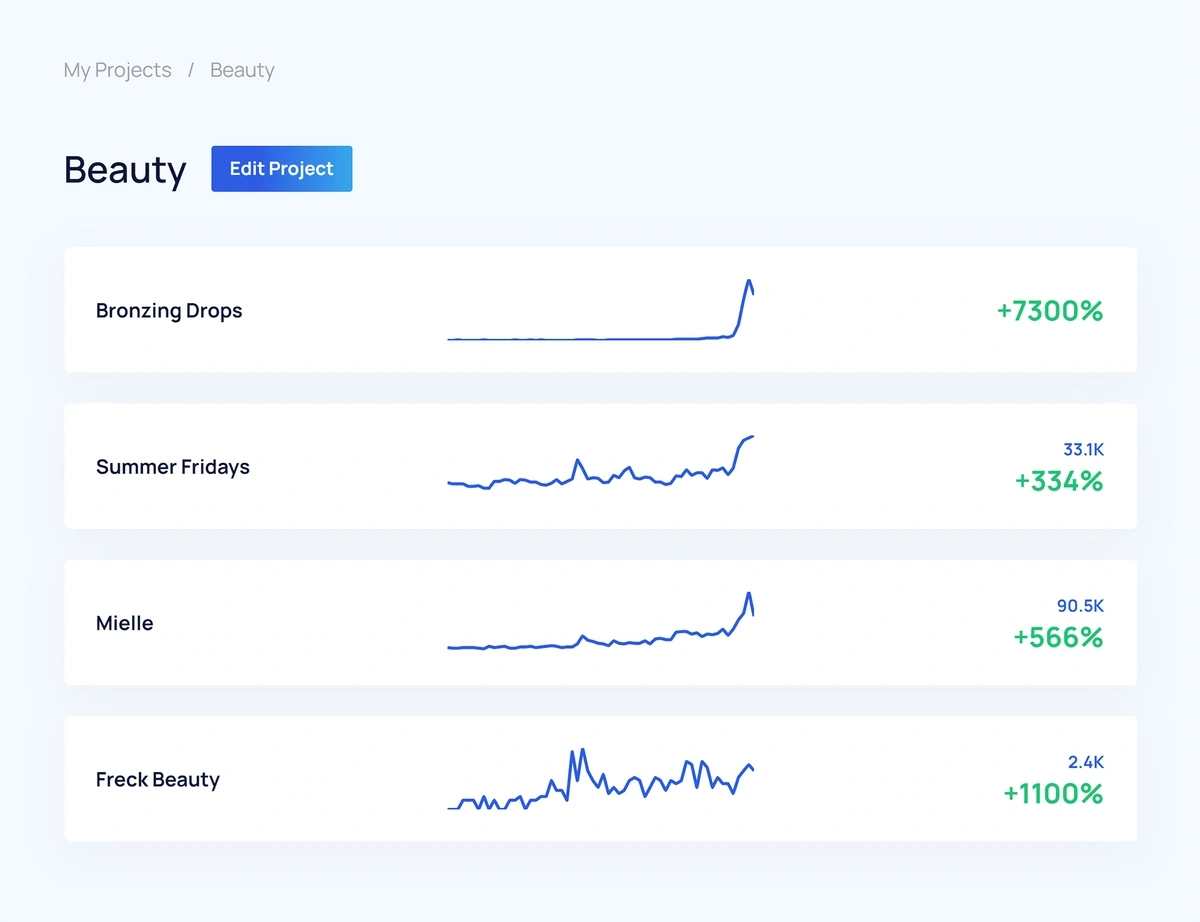Click the Edit Project button
1200x922 pixels.
point(282,169)
